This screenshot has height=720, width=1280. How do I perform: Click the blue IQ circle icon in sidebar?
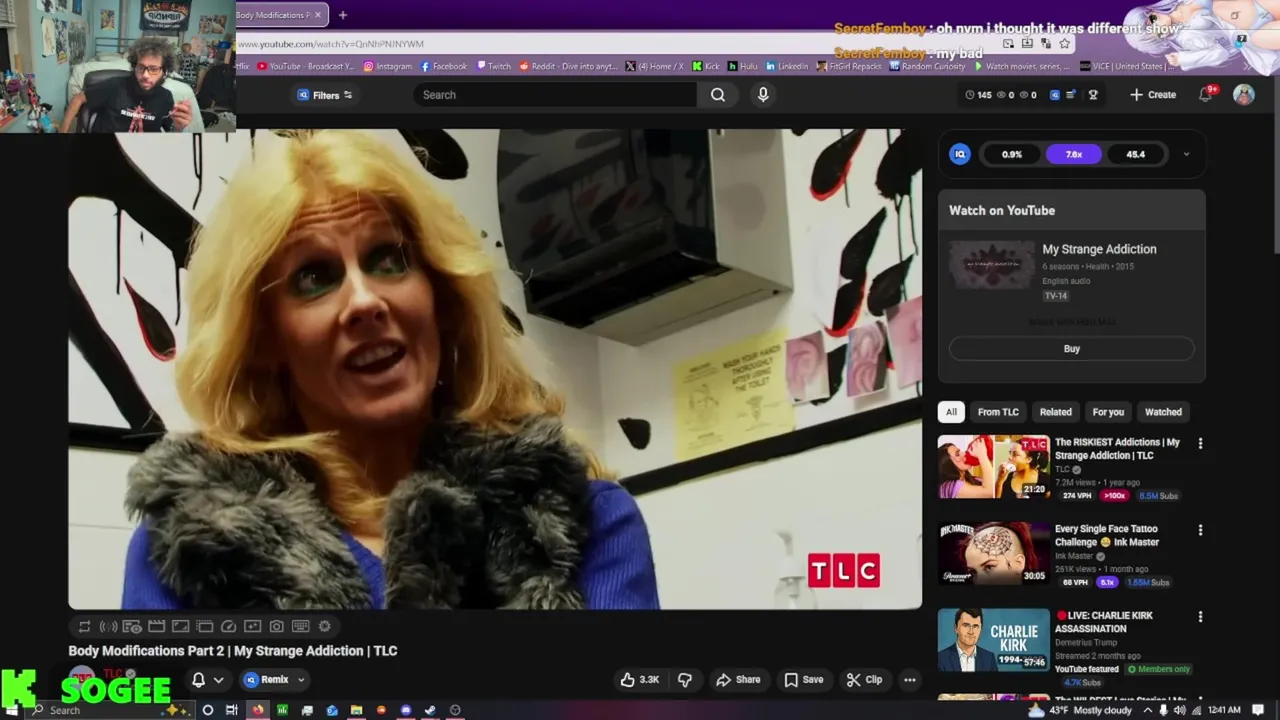(960, 154)
